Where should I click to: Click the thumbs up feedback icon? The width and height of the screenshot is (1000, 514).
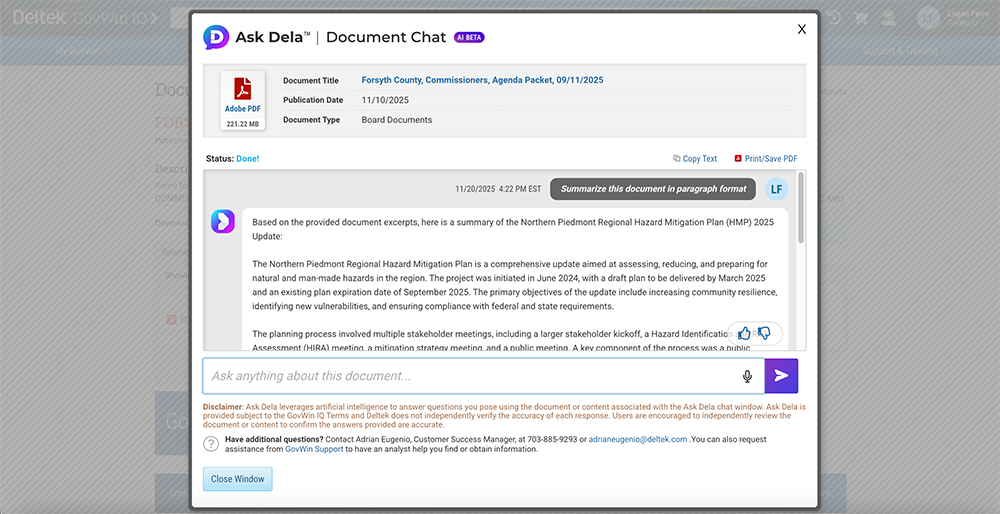[744, 333]
